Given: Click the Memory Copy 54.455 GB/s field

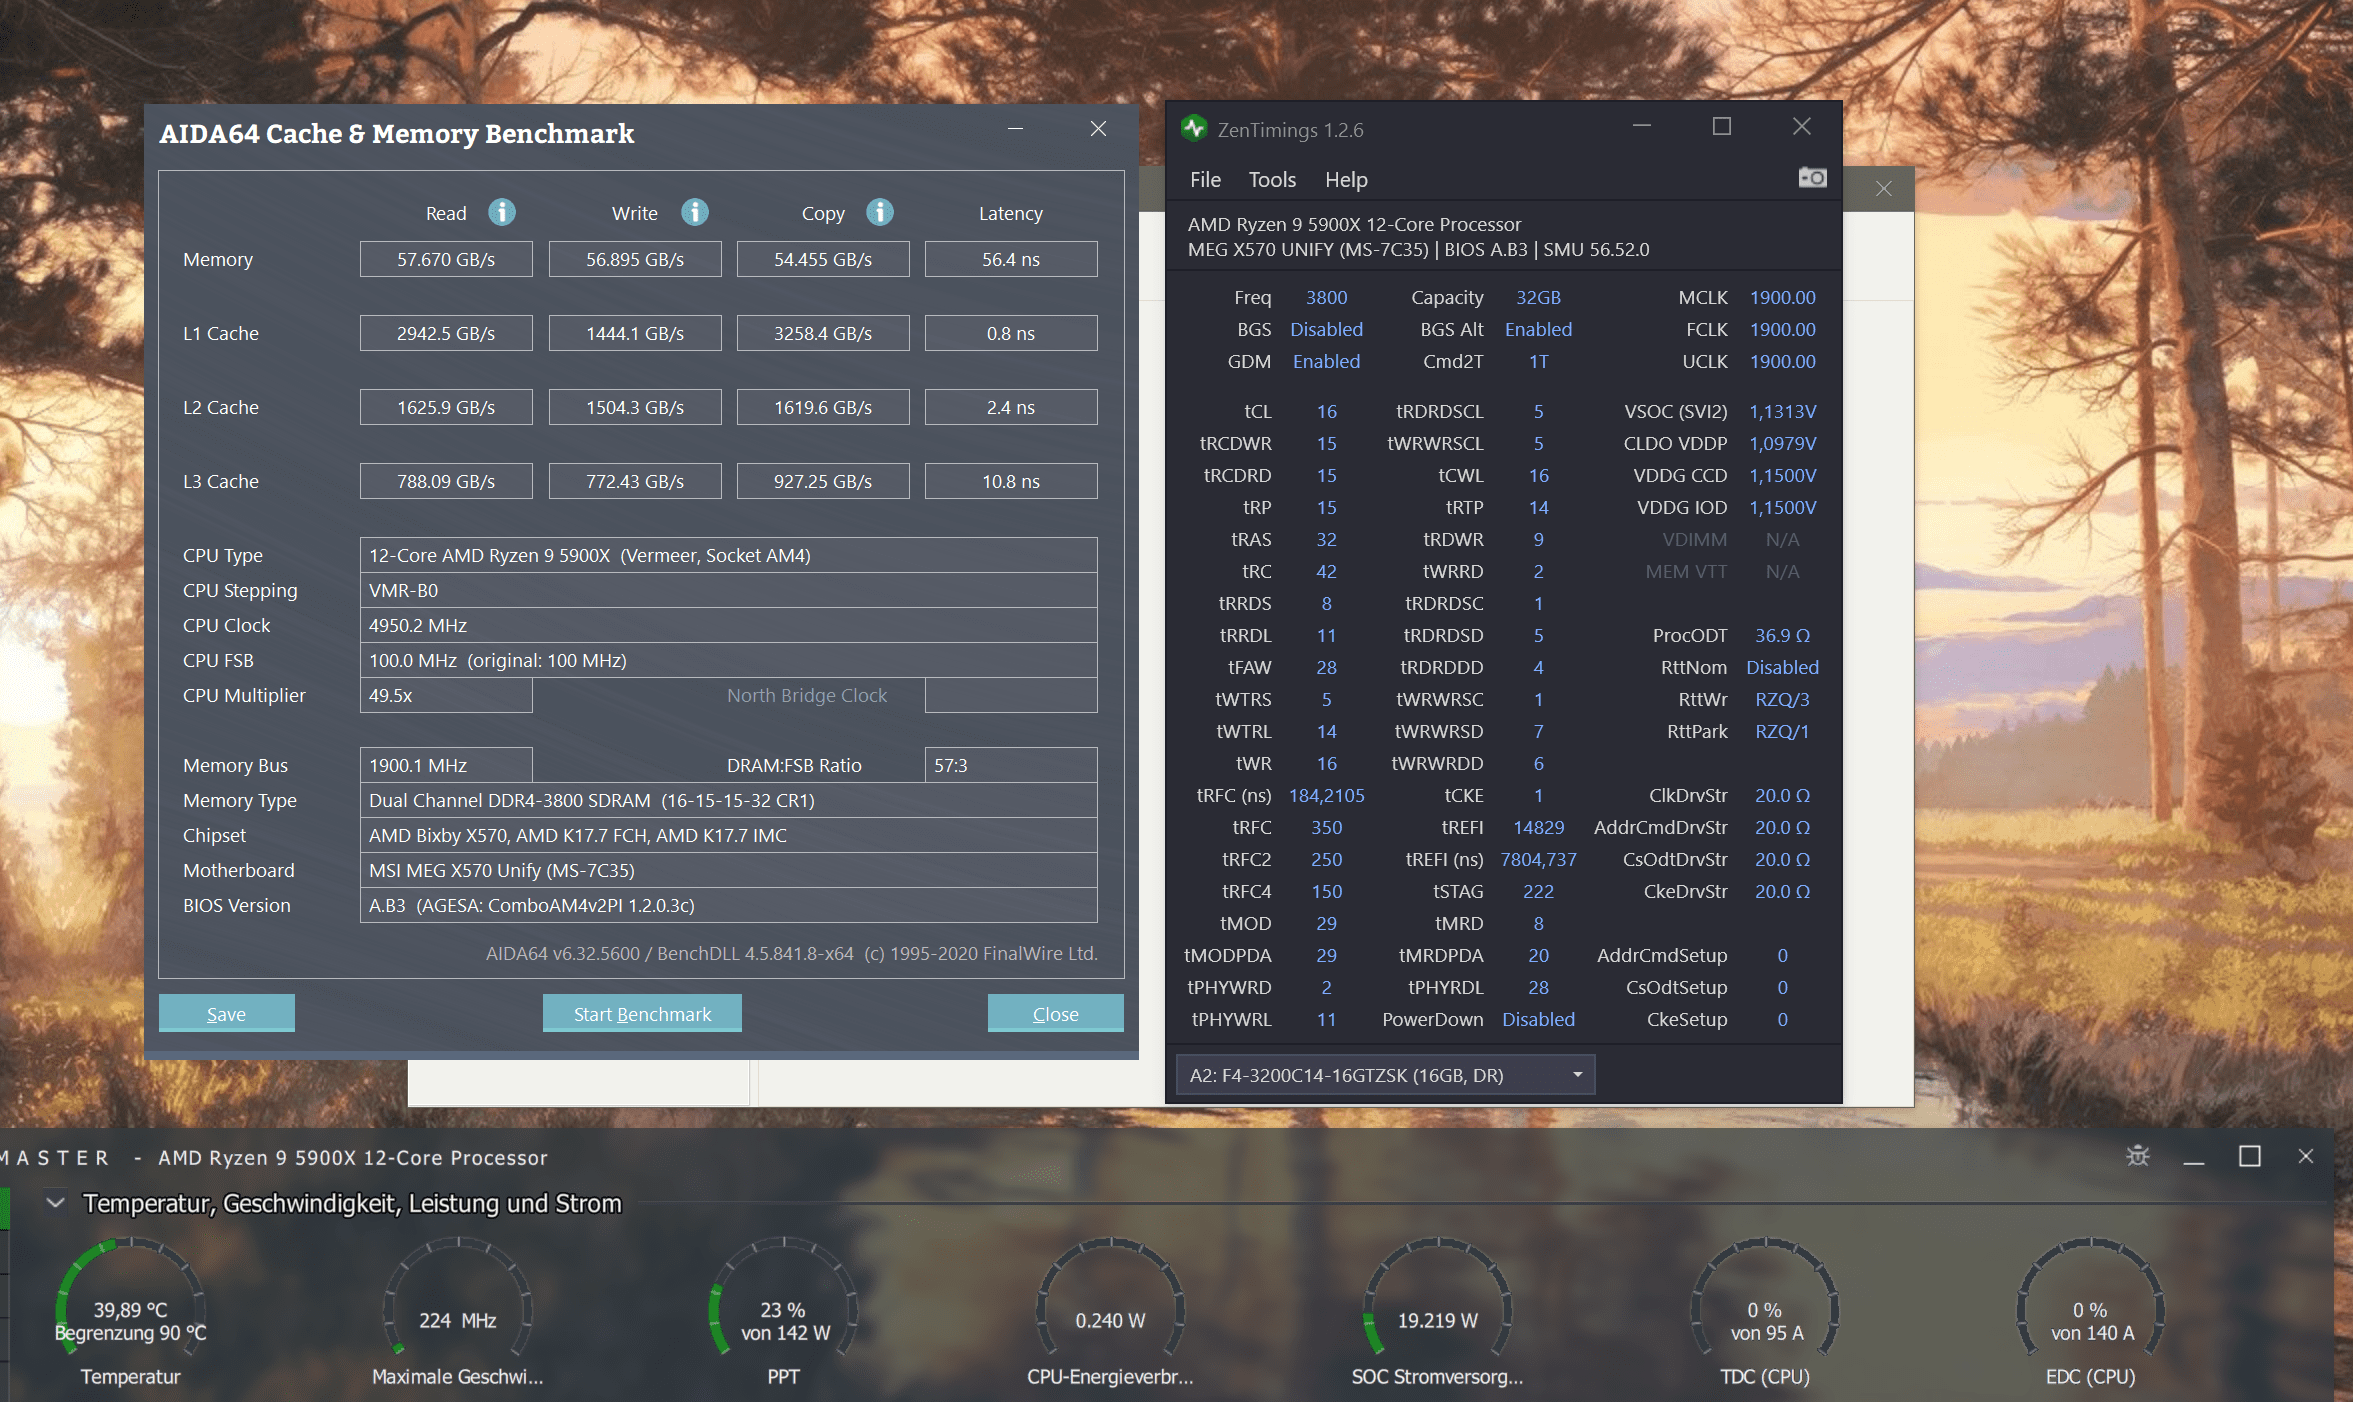Looking at the screenshot, I should (823, 259).
